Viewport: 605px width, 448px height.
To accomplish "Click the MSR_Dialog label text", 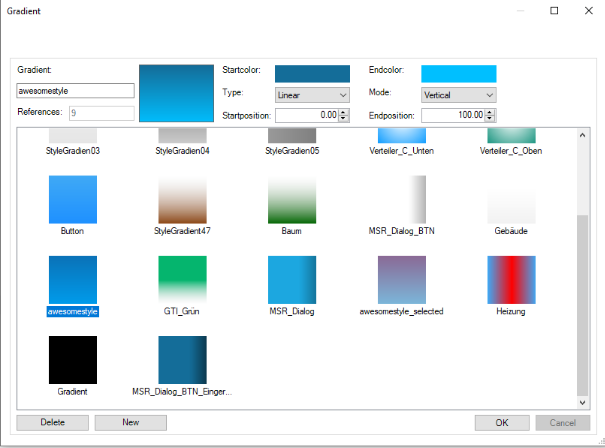I will tap(292, 311).
